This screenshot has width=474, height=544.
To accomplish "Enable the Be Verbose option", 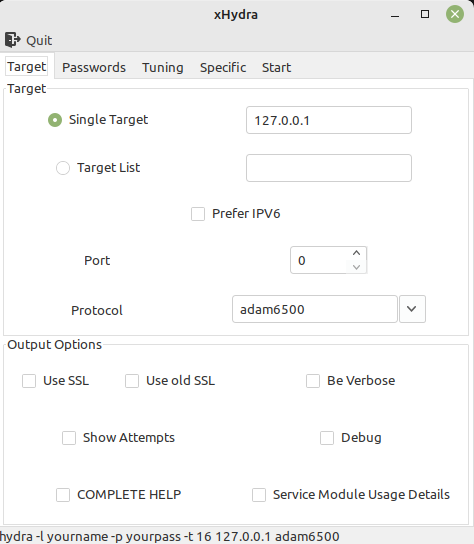I will point(313,381).
